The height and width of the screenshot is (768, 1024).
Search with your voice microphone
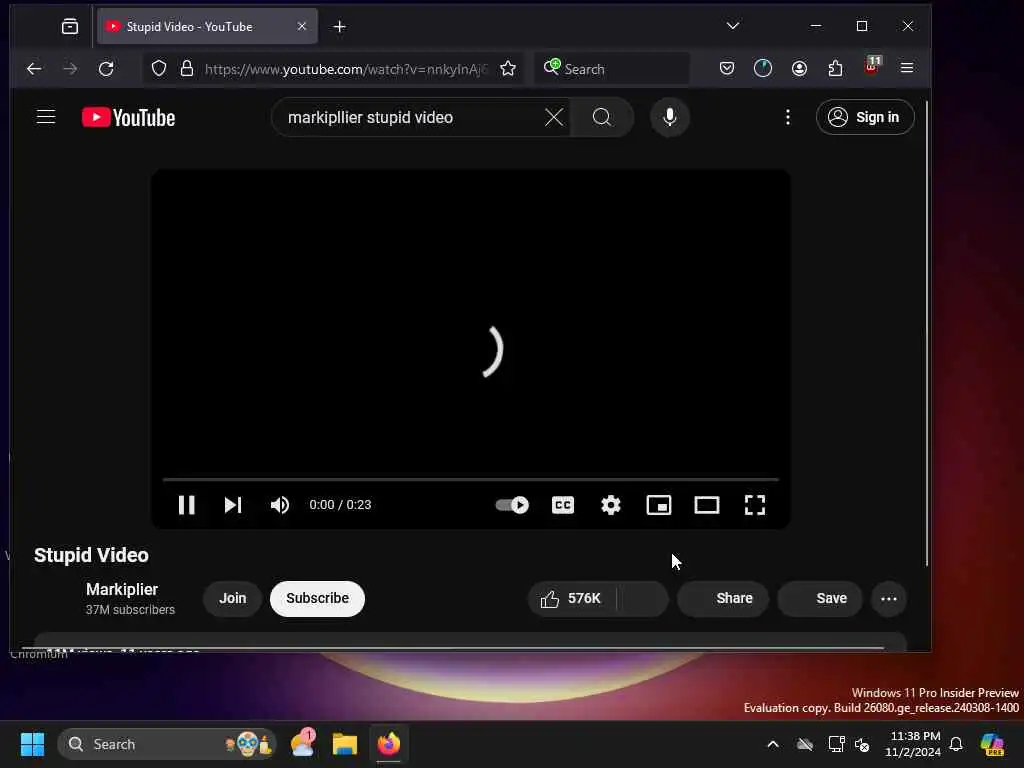(x=669, y=118)
